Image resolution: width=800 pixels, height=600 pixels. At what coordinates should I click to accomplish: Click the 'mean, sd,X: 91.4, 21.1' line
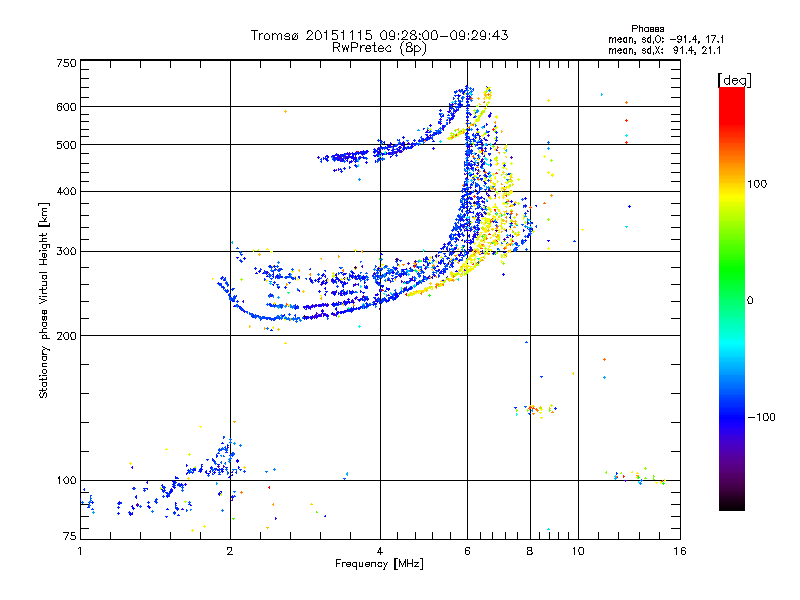(x=664, y=50)
